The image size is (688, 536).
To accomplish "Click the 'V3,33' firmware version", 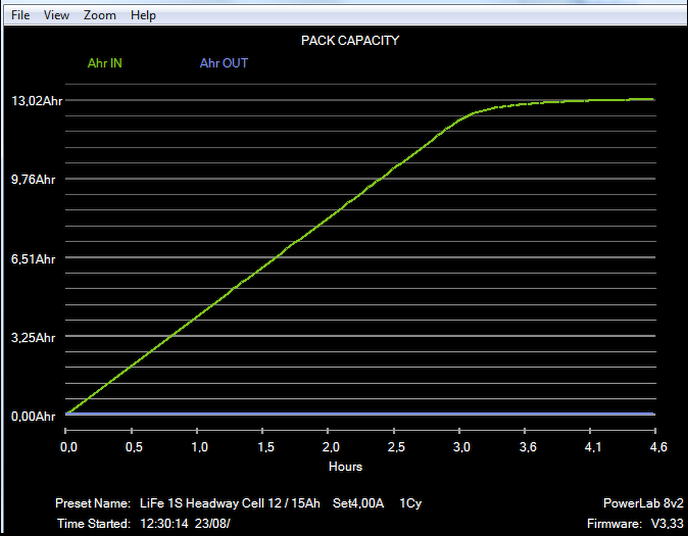I will pyautogui.click(x=667, y=524).
